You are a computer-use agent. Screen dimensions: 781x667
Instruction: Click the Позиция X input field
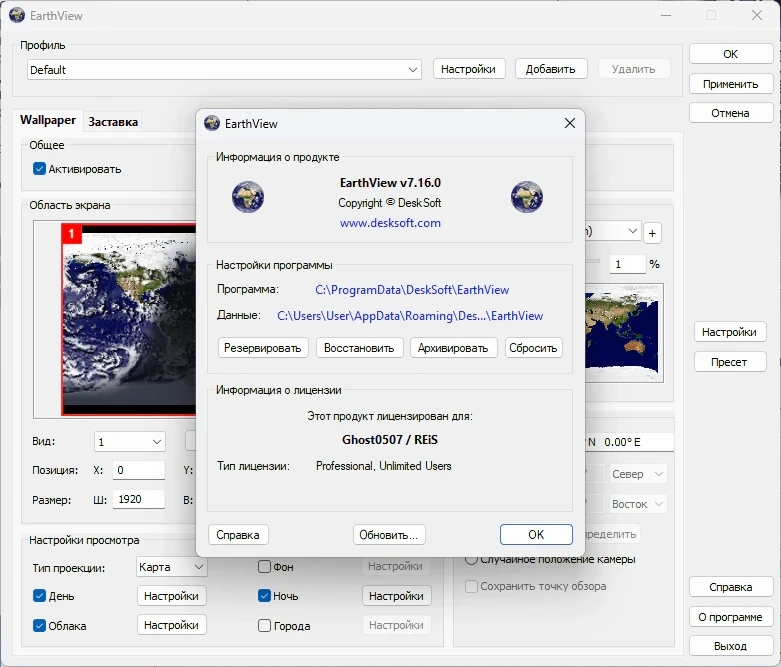[x=139, y=470]
